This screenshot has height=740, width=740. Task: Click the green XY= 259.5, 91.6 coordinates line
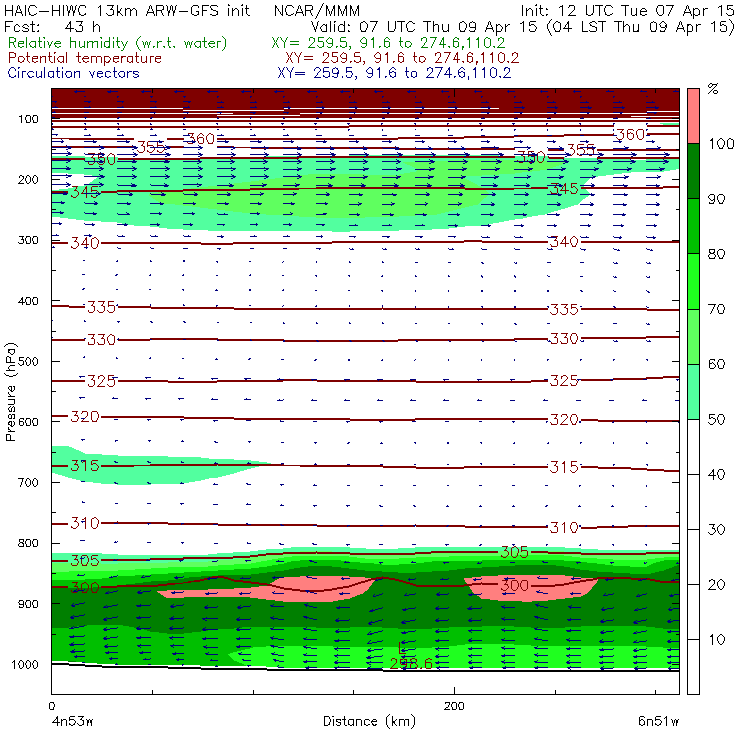coord(388,43)
